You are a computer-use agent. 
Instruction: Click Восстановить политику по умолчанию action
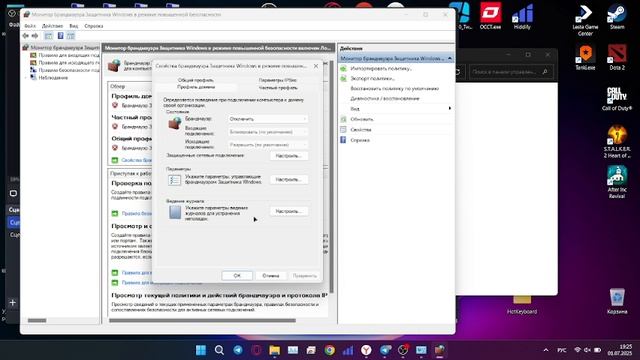point(395,89)
